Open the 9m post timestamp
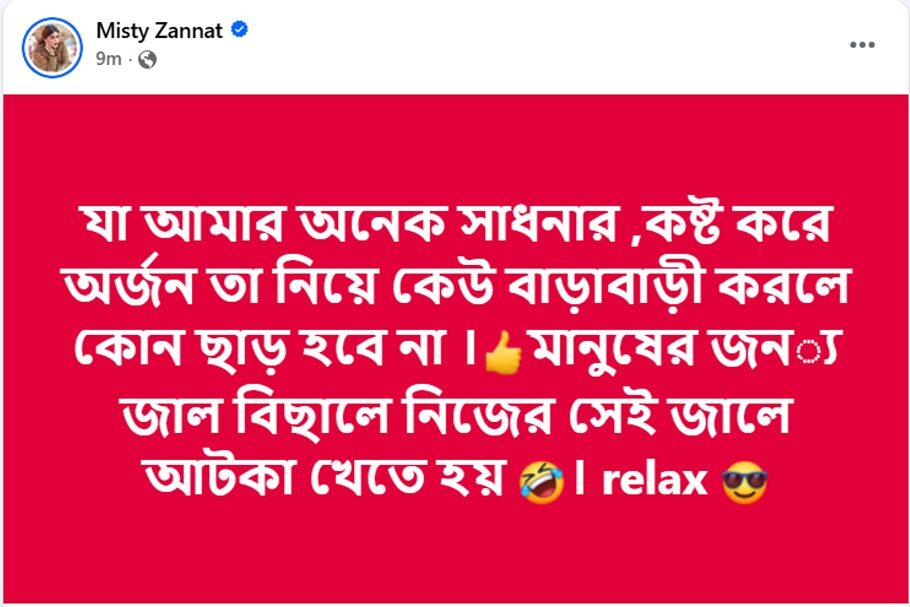Image resolution: width=910 pixels, height=607 pixels. coord(109,59)
